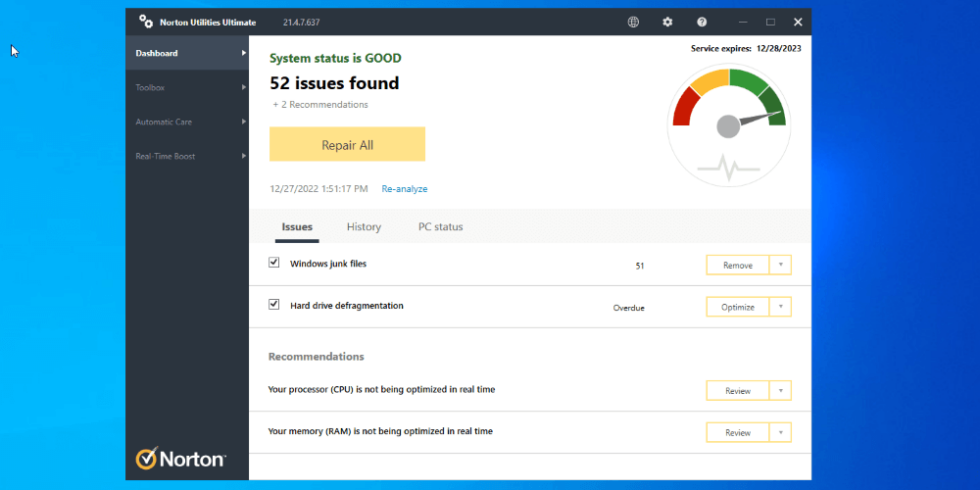The image size is (980, 490).
Task: Switch to the History tab
Action: click(x=364, y=227)
